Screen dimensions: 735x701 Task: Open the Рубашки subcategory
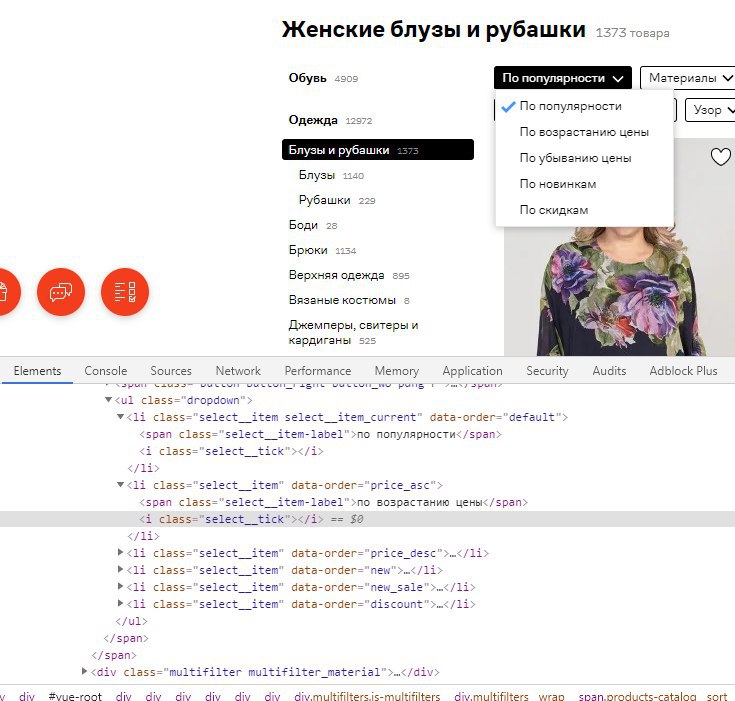tap(324, 200)
